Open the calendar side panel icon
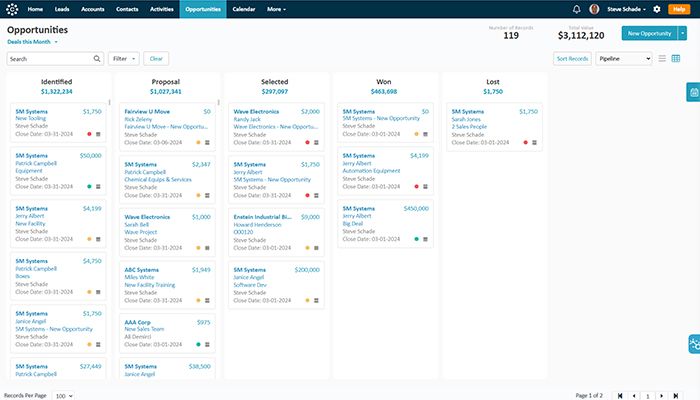This screenshot has width=700, height=400. (693, 93)
